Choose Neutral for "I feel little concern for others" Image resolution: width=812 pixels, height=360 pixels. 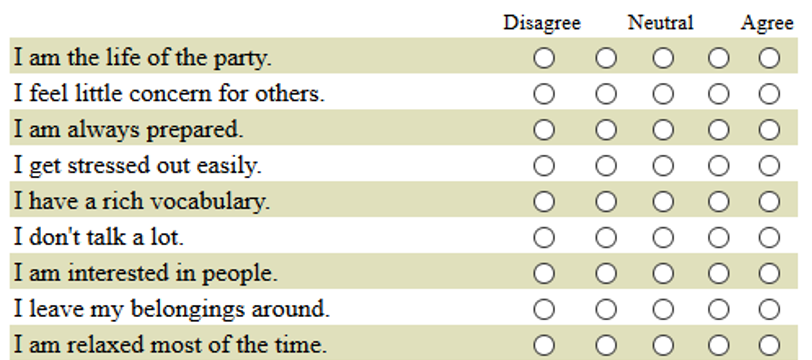(663, 94)
